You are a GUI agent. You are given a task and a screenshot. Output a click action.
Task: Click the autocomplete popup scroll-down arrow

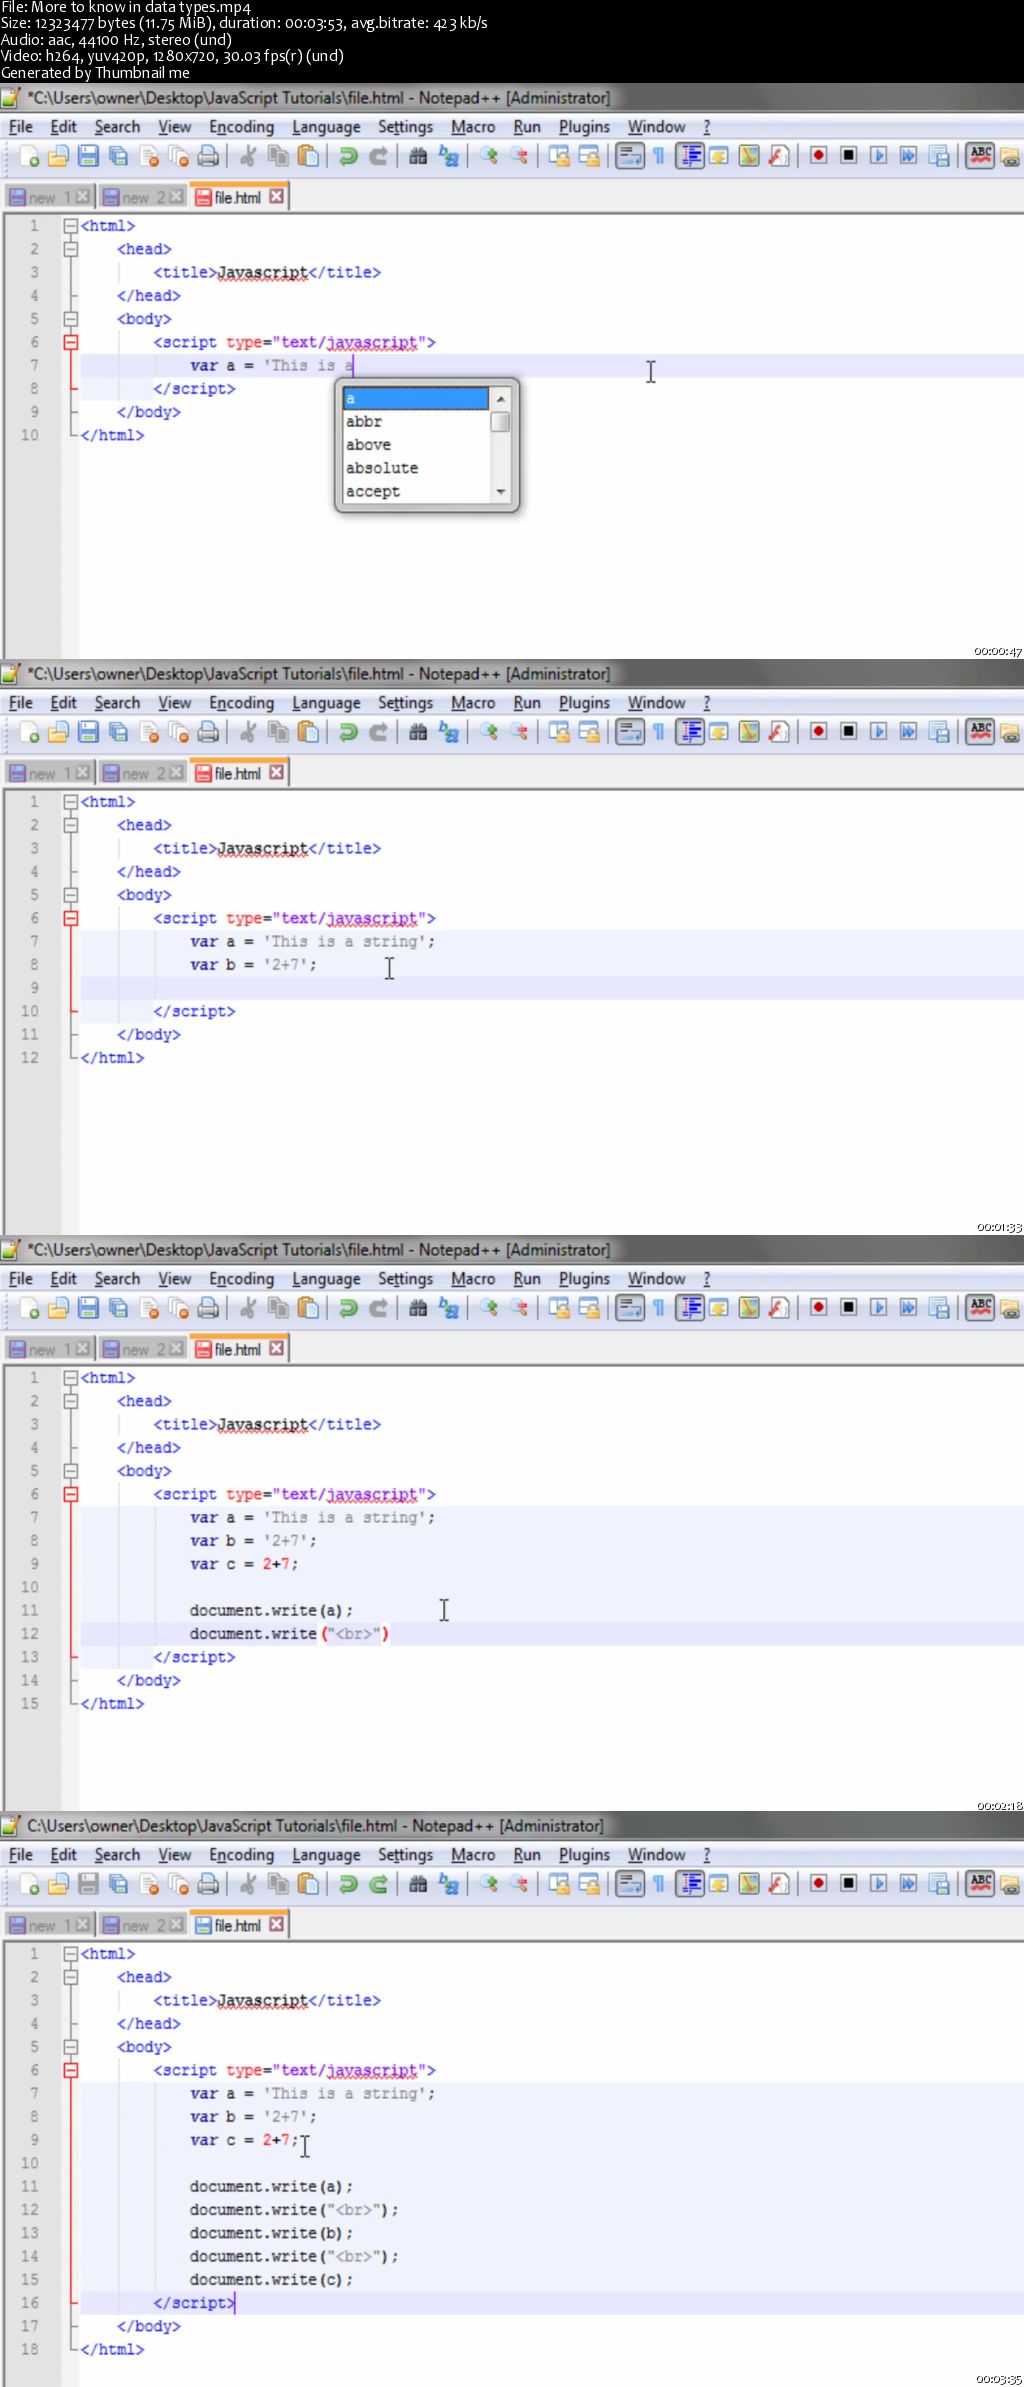coord(501,492)
